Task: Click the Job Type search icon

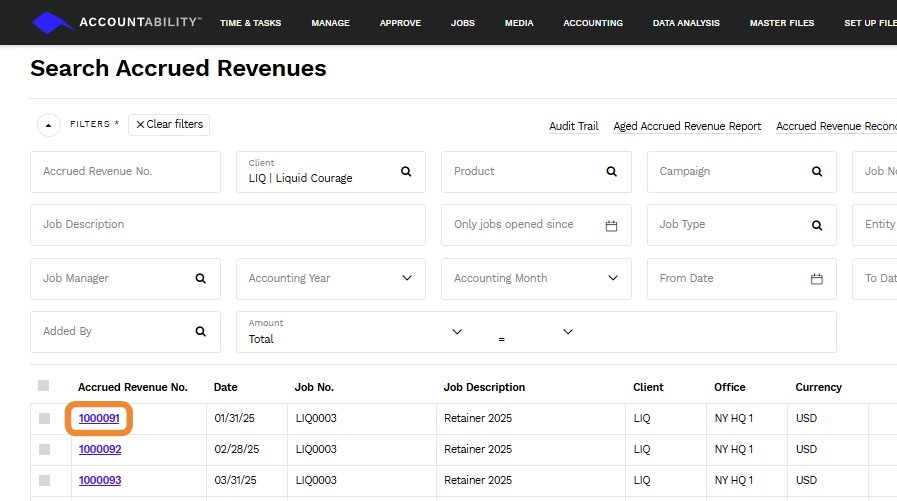Action: coord(817,225)
